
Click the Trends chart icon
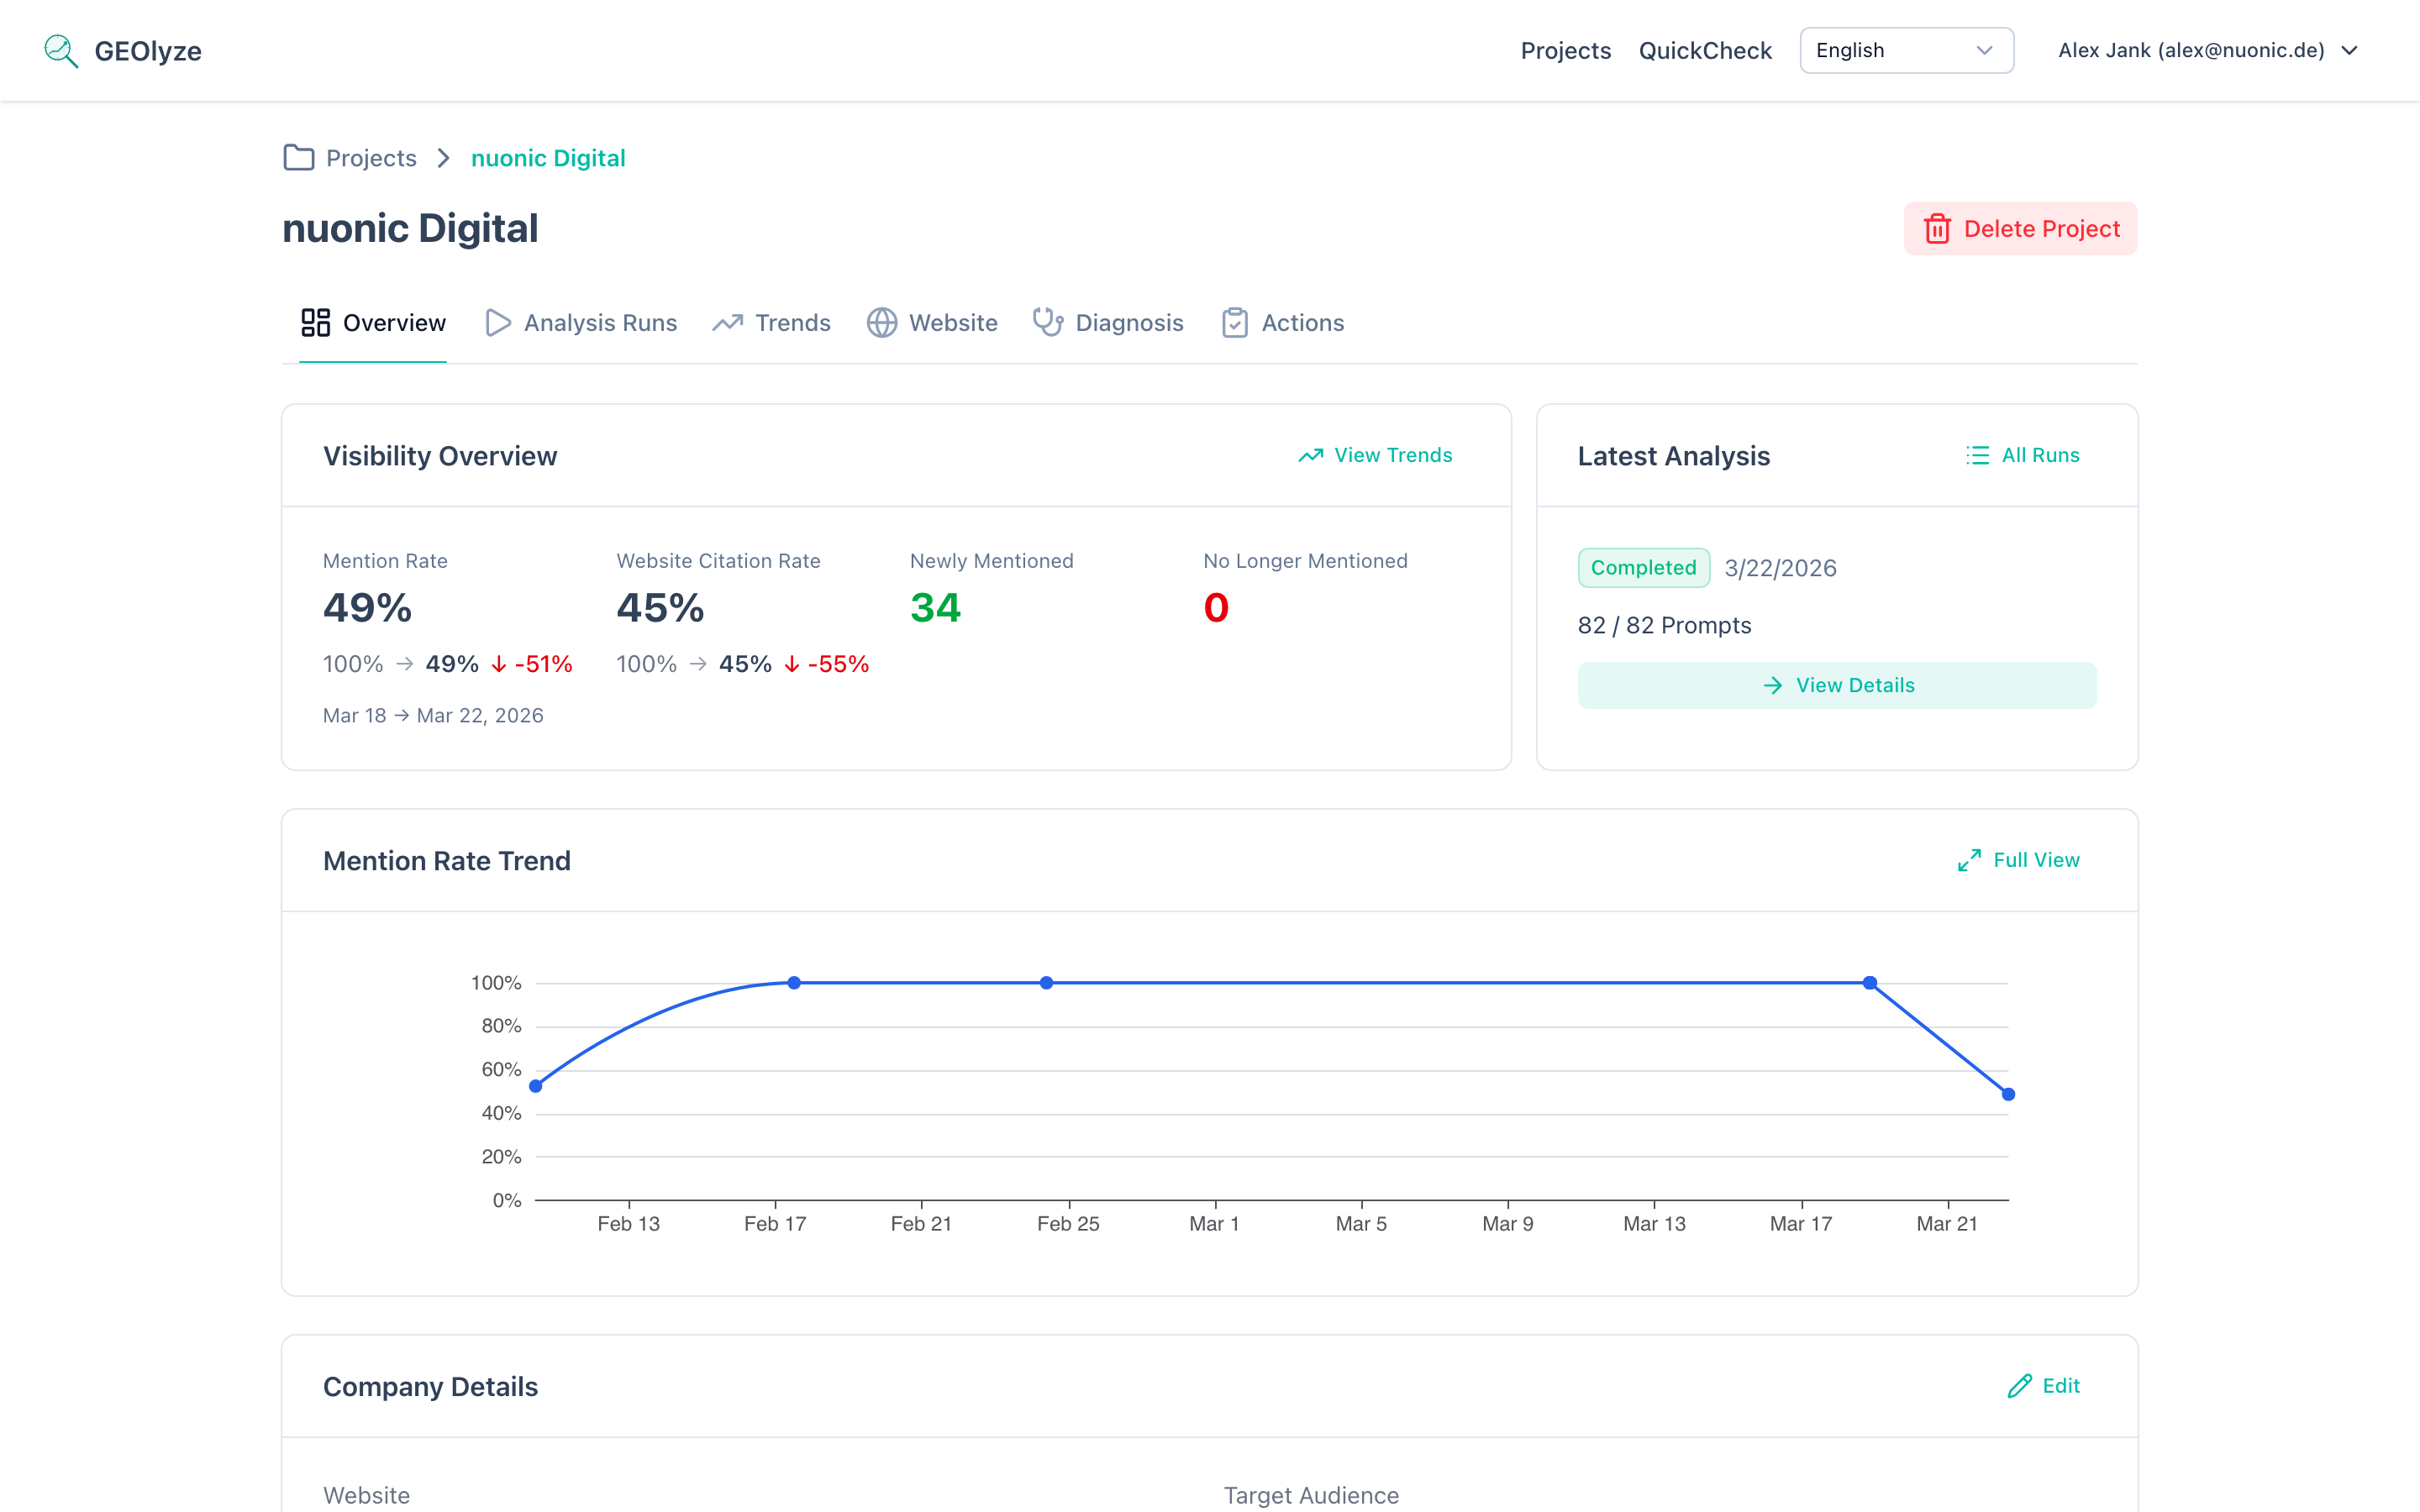727,322
